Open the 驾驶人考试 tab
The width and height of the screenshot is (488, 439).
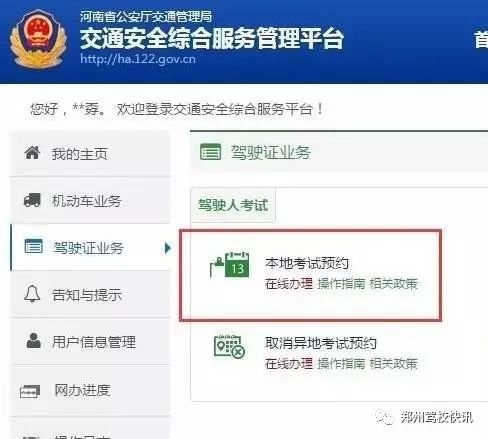tap(233, 205)
